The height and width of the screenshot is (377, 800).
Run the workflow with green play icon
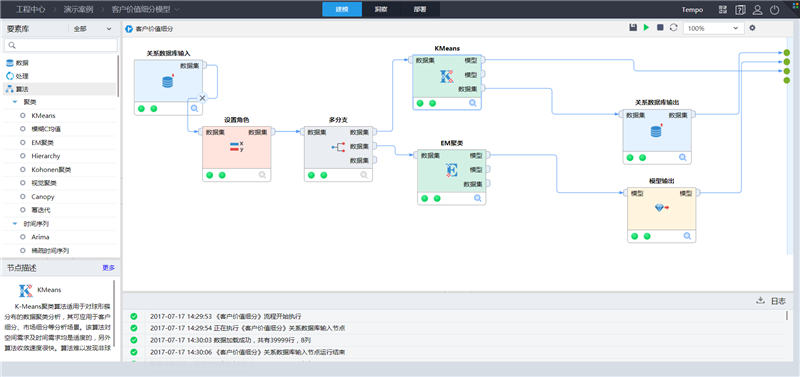click(646, 28)
